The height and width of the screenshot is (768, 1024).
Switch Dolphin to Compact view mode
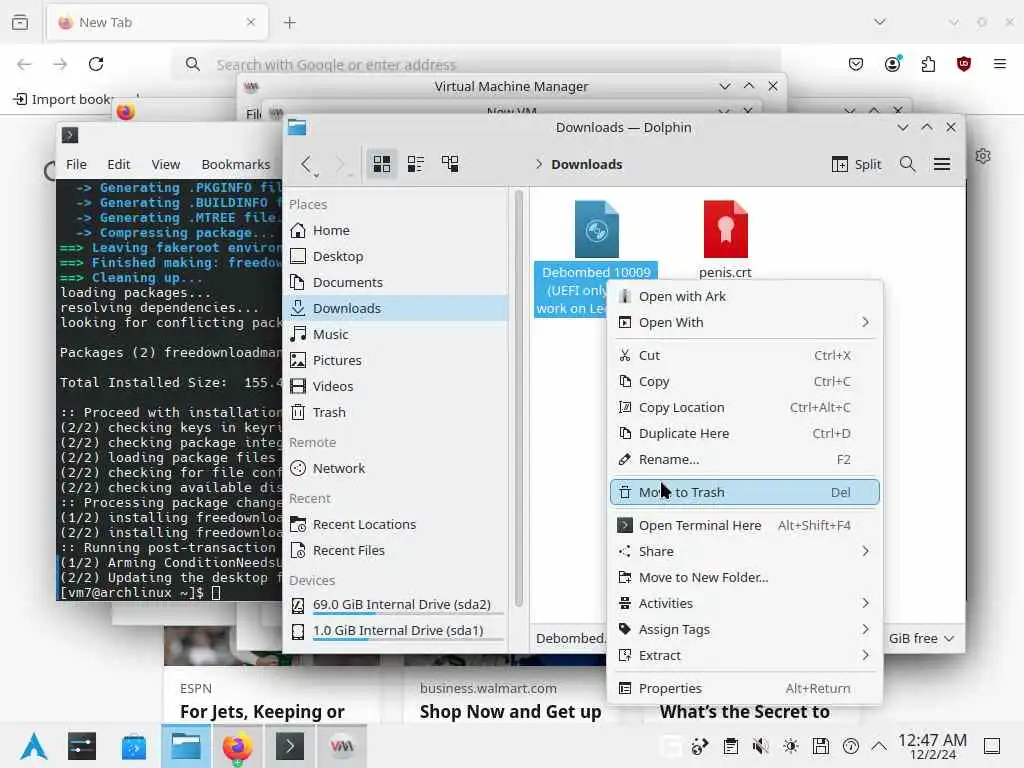(x=415, y=164)
